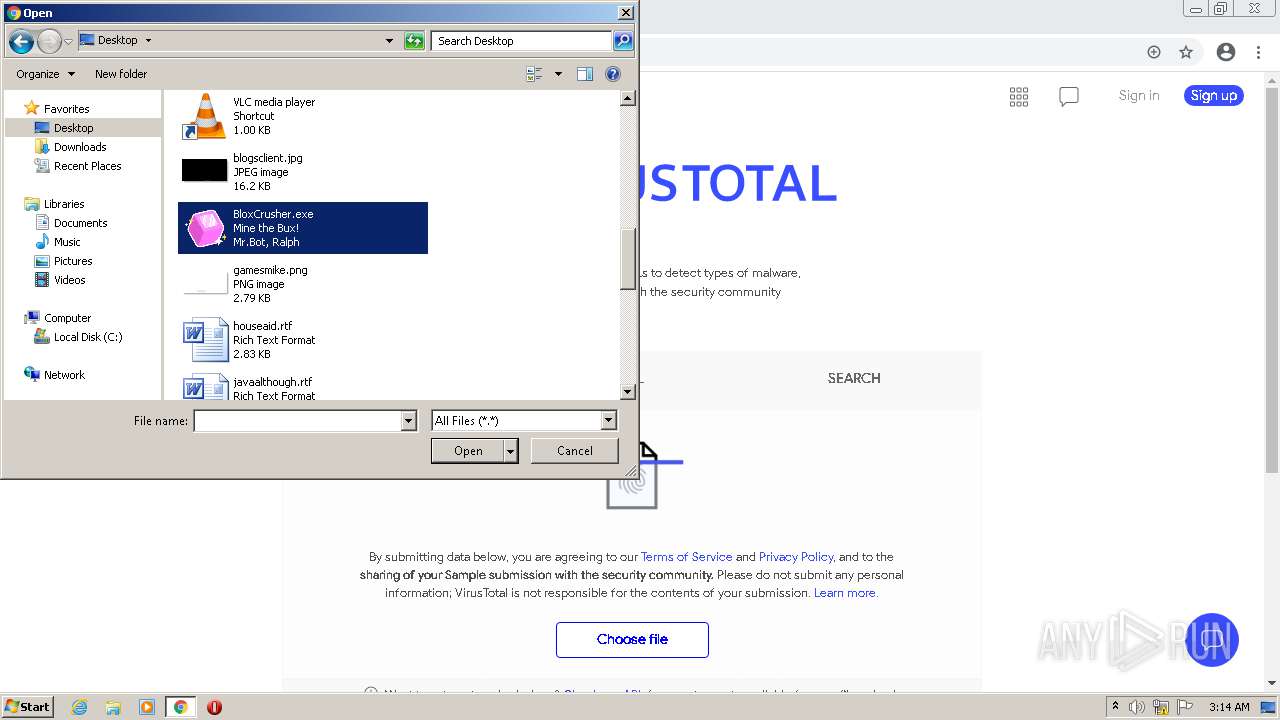
Task: Click the Chrome install plus icon
Action: (x=1154, y=52)
